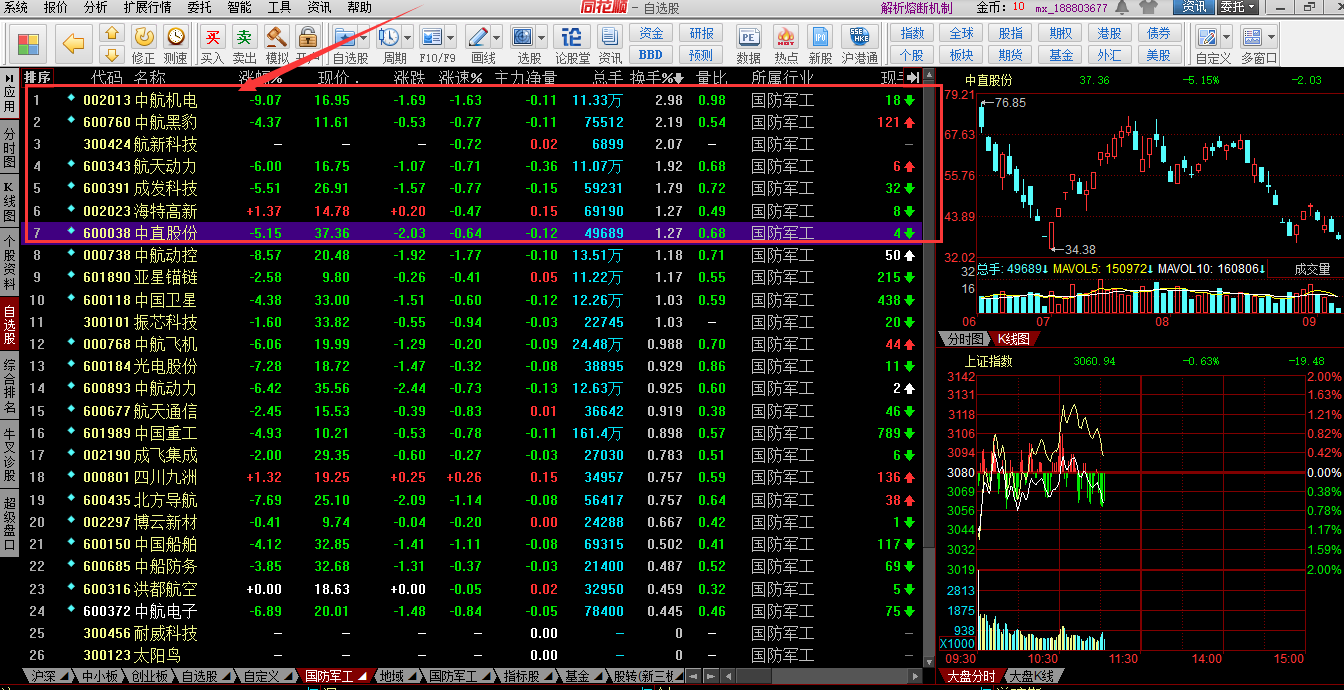Expand the 画线 dropdown arrow

[x=498, y=37]
